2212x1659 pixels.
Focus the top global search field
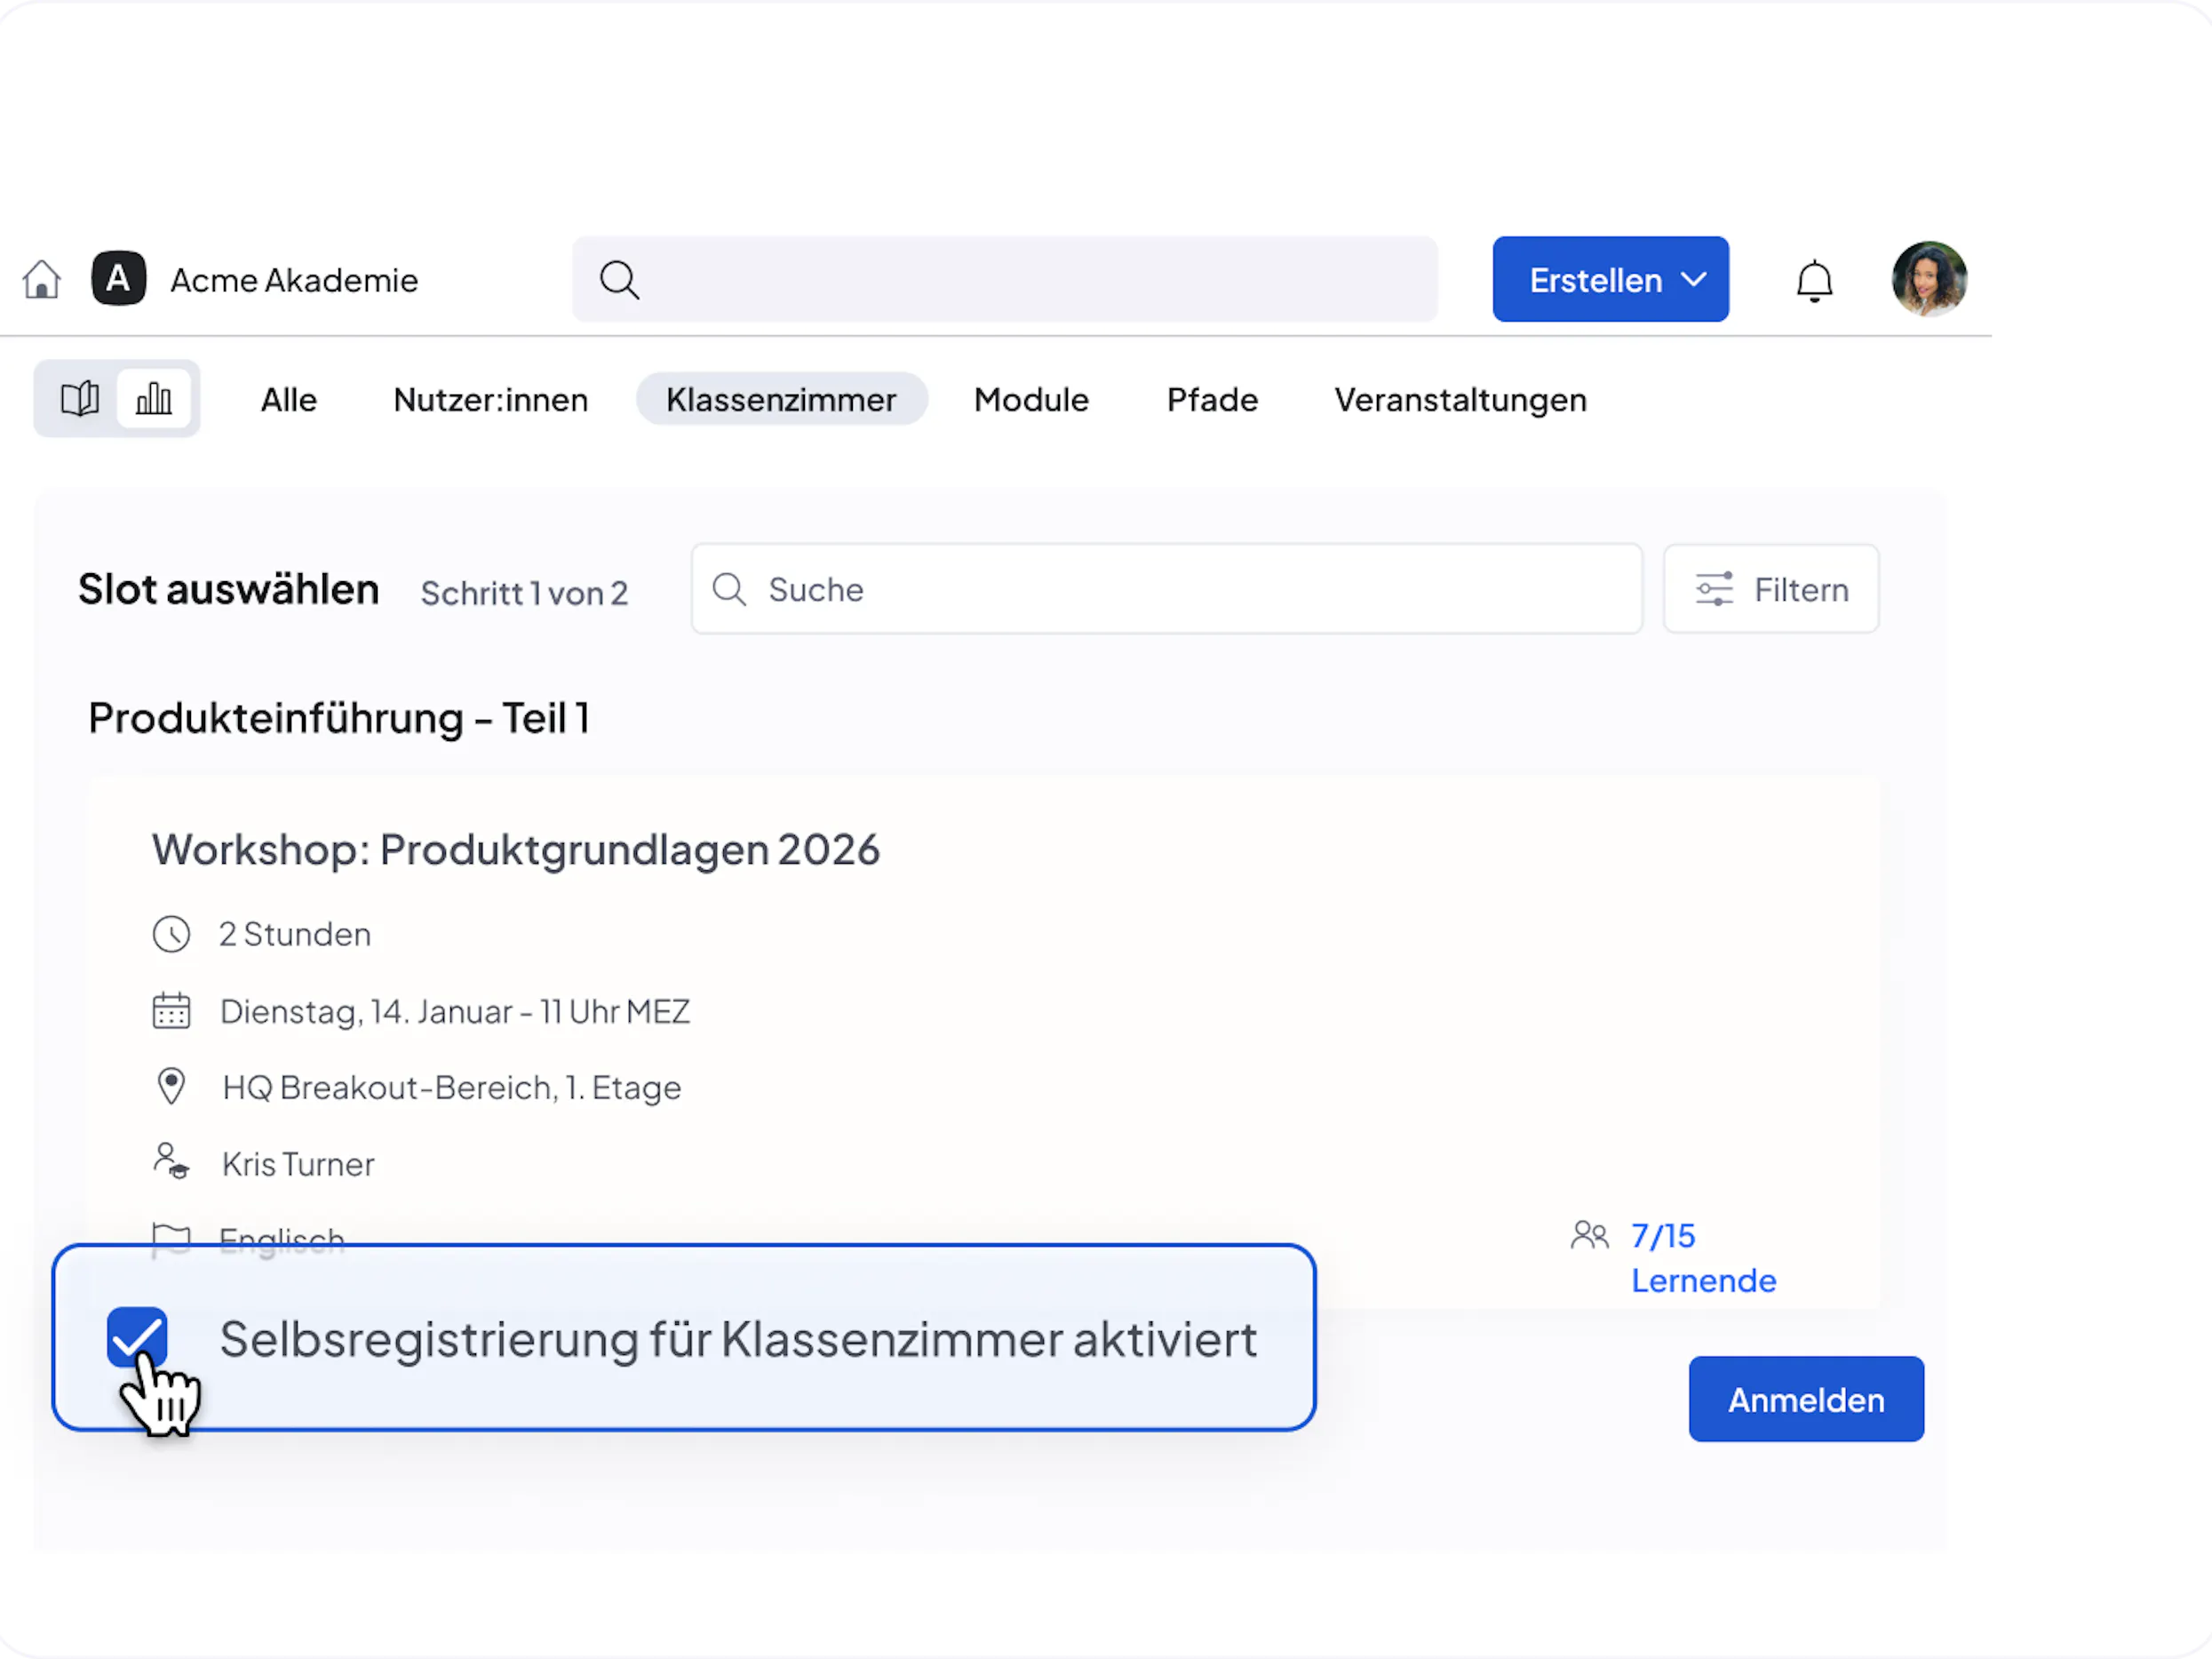pos(1005,279)
